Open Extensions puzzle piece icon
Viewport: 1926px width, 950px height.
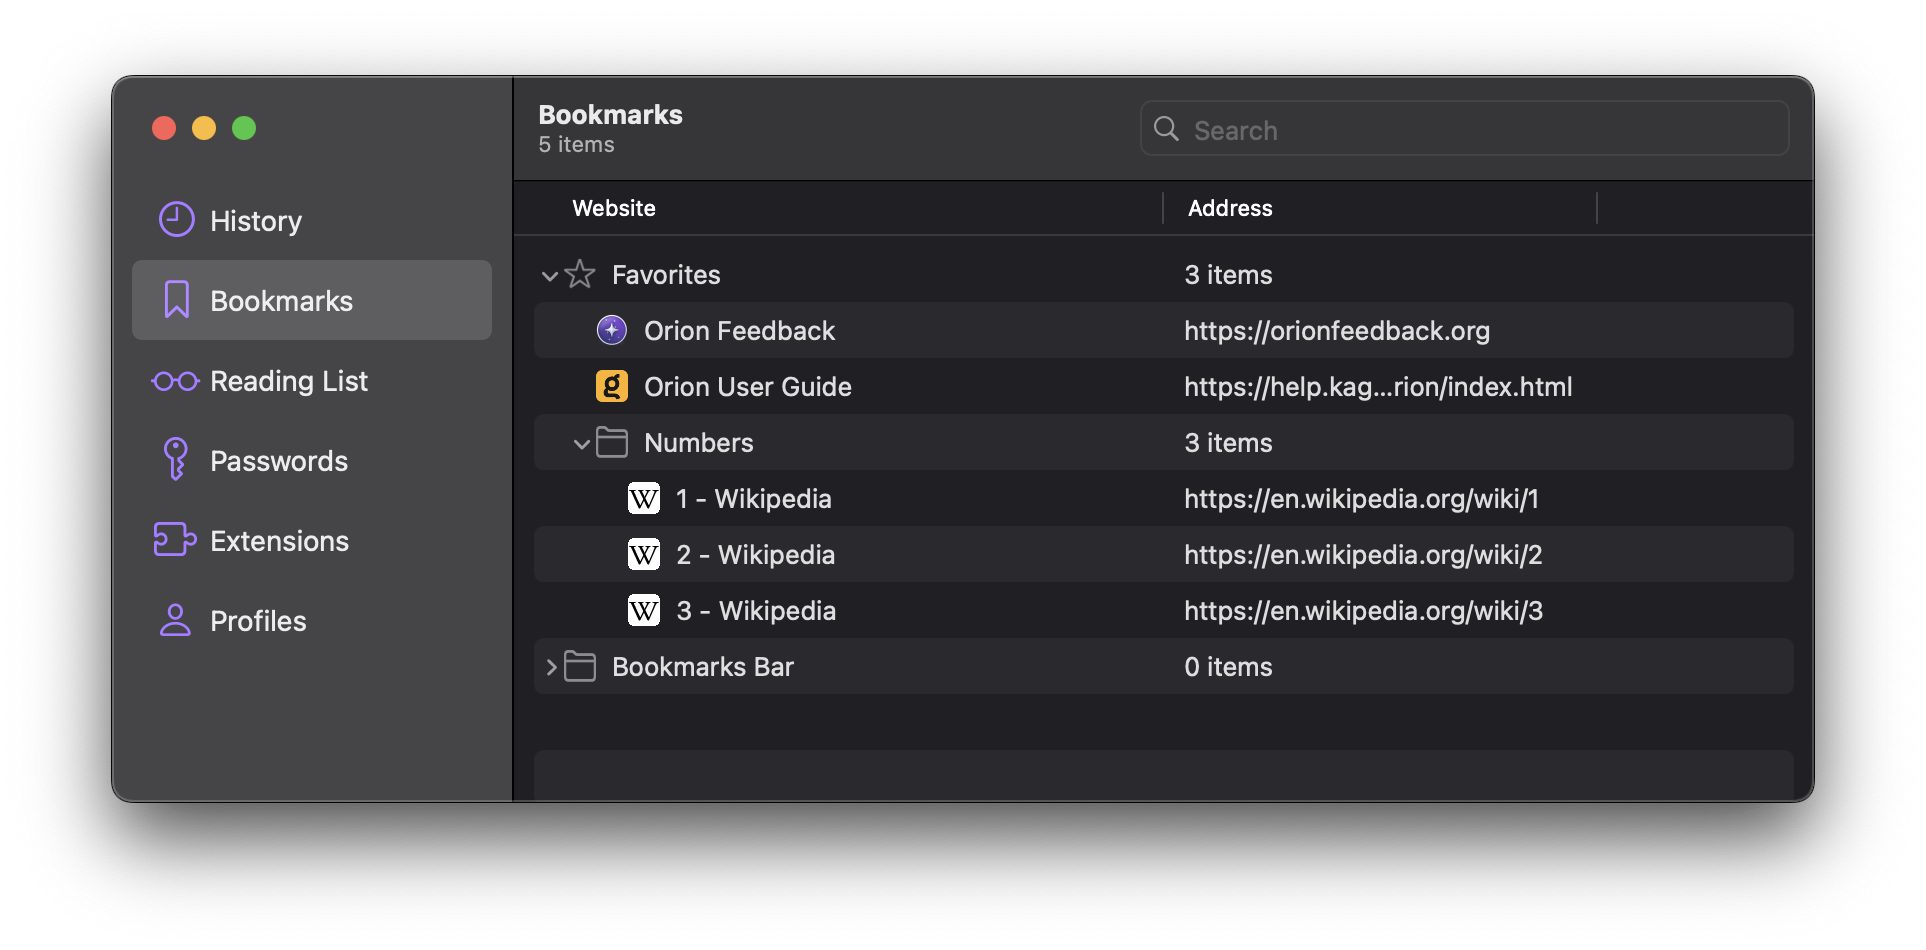(x=175, y=540)
